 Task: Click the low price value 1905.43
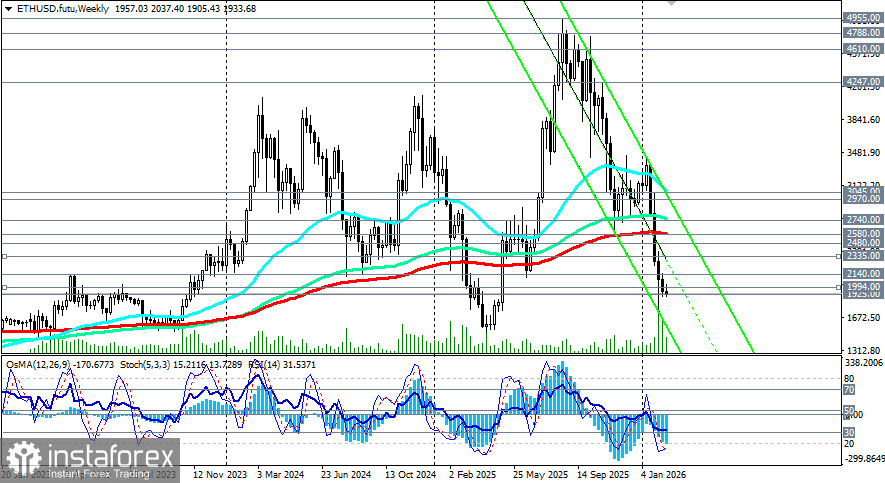[204, 8]
